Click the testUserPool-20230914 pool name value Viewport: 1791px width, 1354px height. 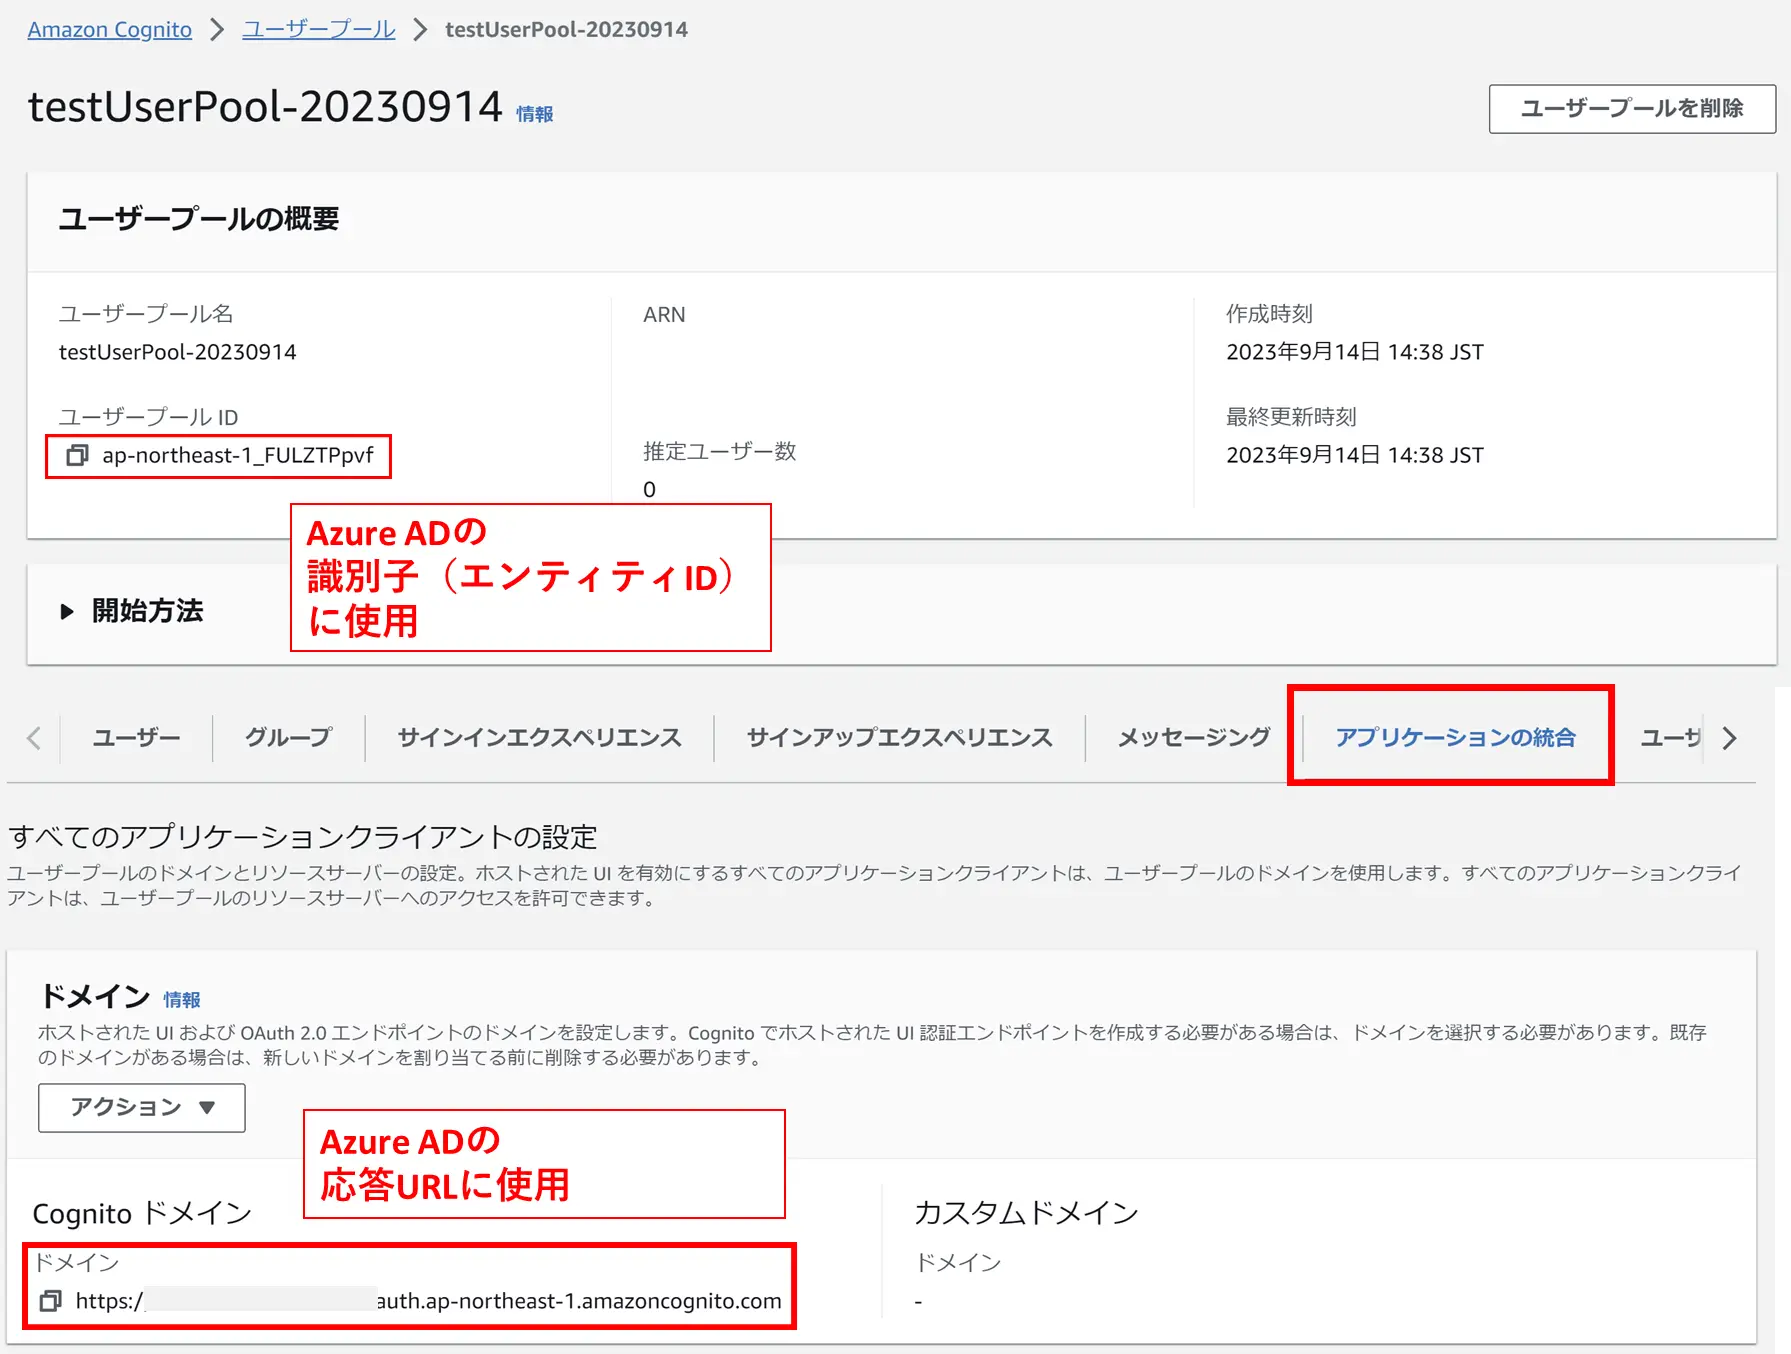tap(178, 352)
